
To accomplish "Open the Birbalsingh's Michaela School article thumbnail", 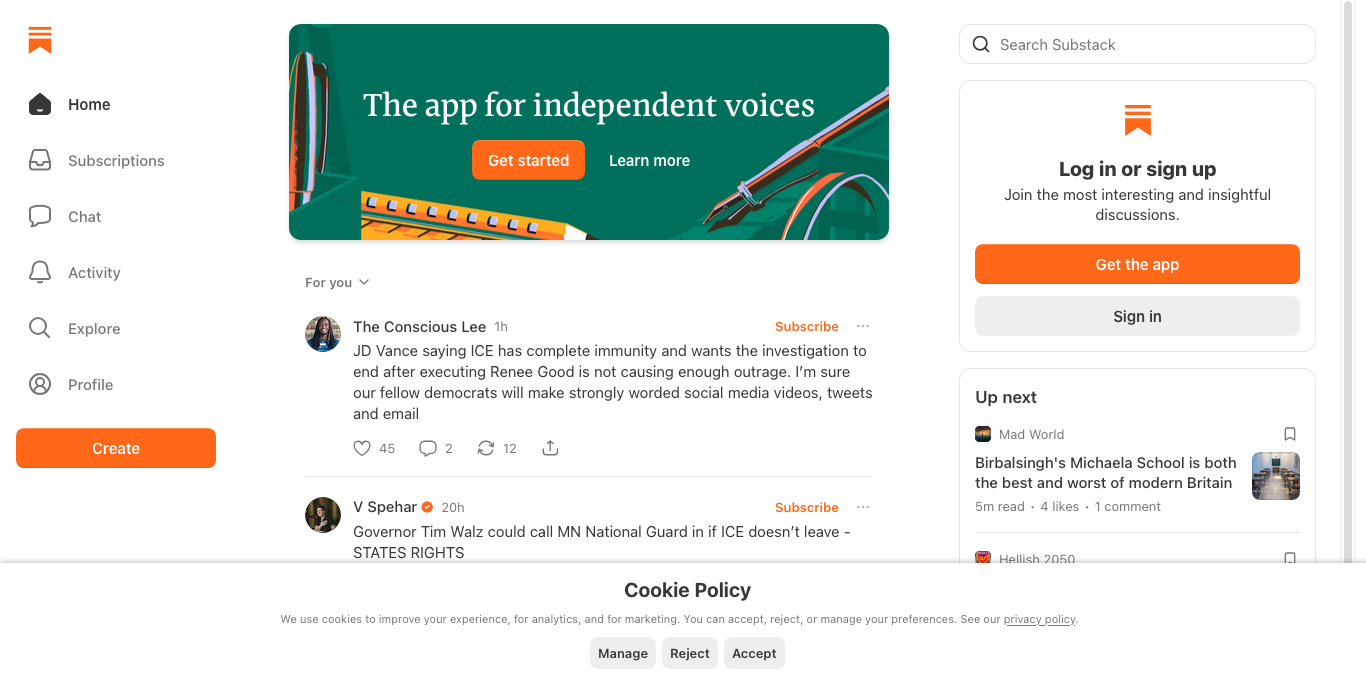I will point(1276,476).
